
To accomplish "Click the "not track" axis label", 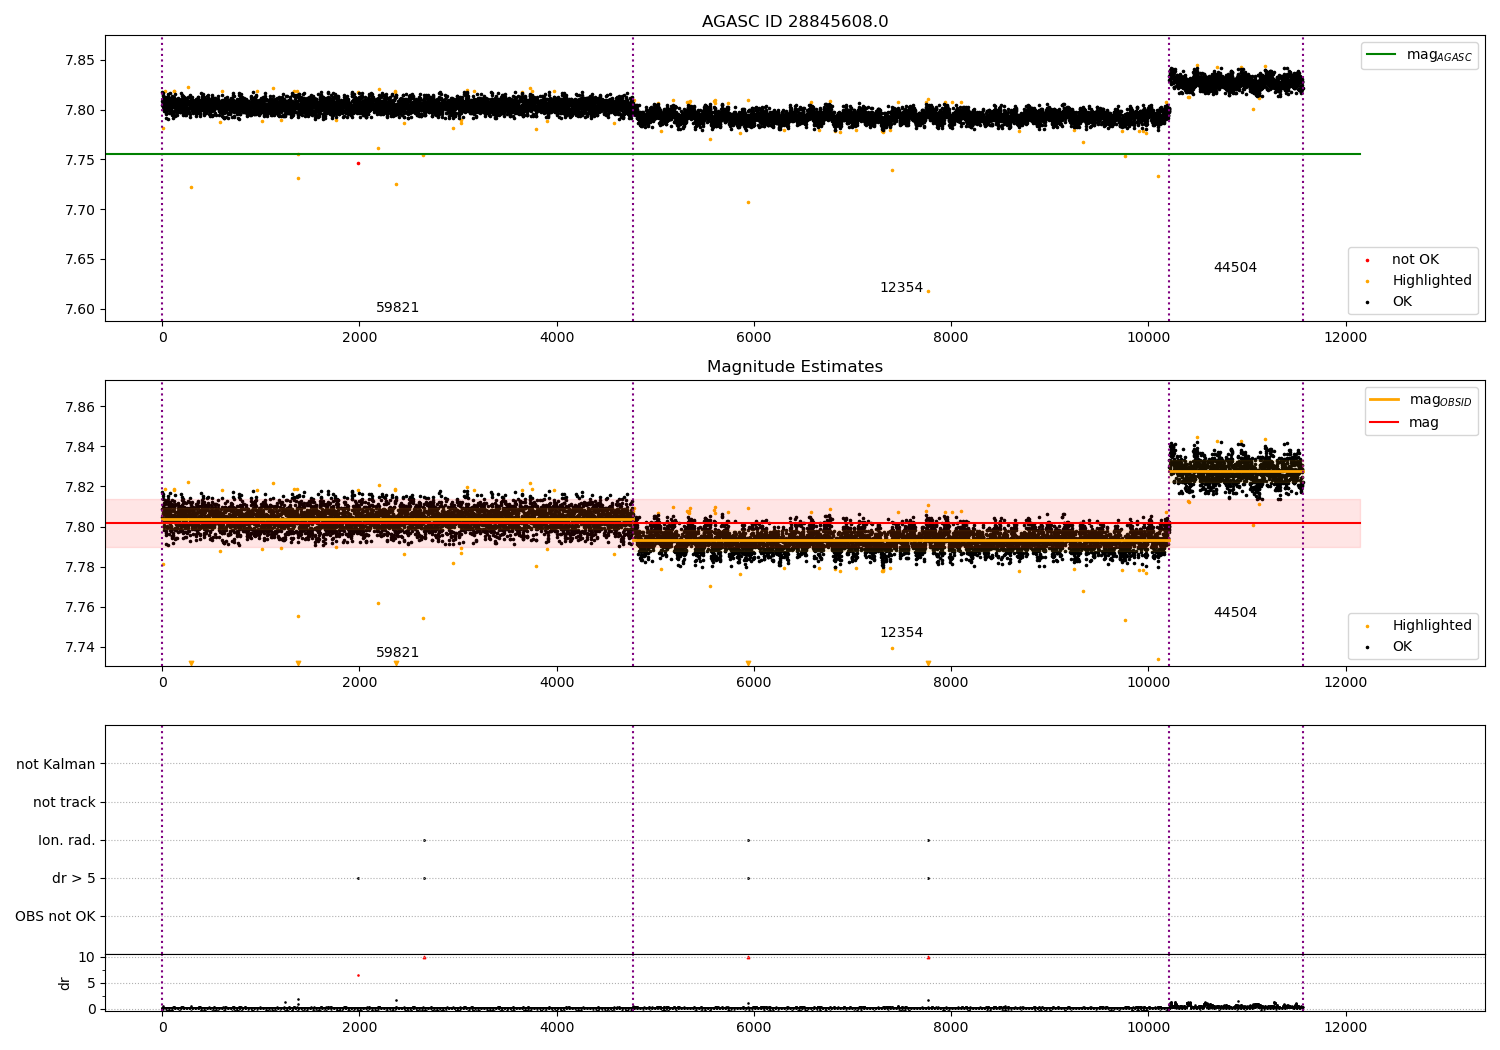I will point(64,803).
